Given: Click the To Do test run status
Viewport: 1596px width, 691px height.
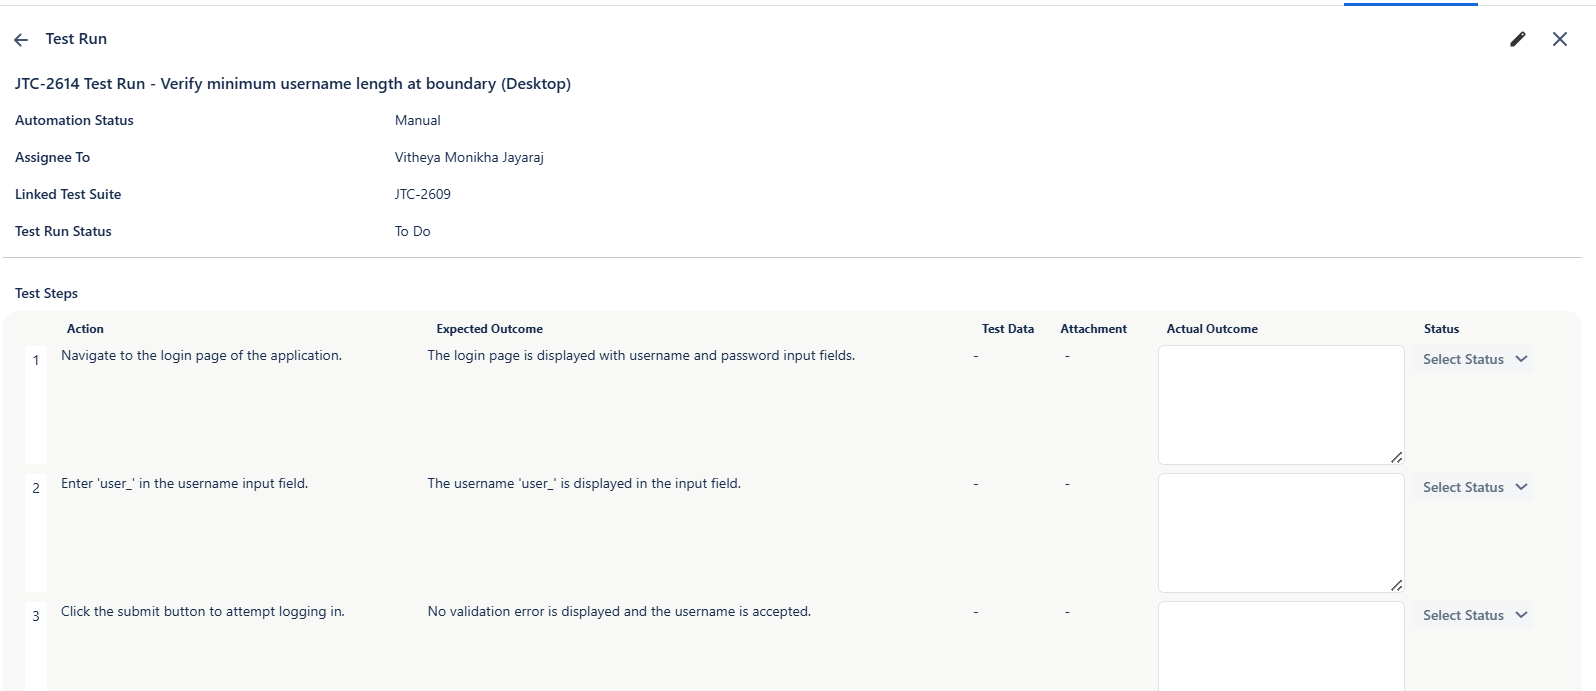Looking at the screenshot, I should [412, 231].
